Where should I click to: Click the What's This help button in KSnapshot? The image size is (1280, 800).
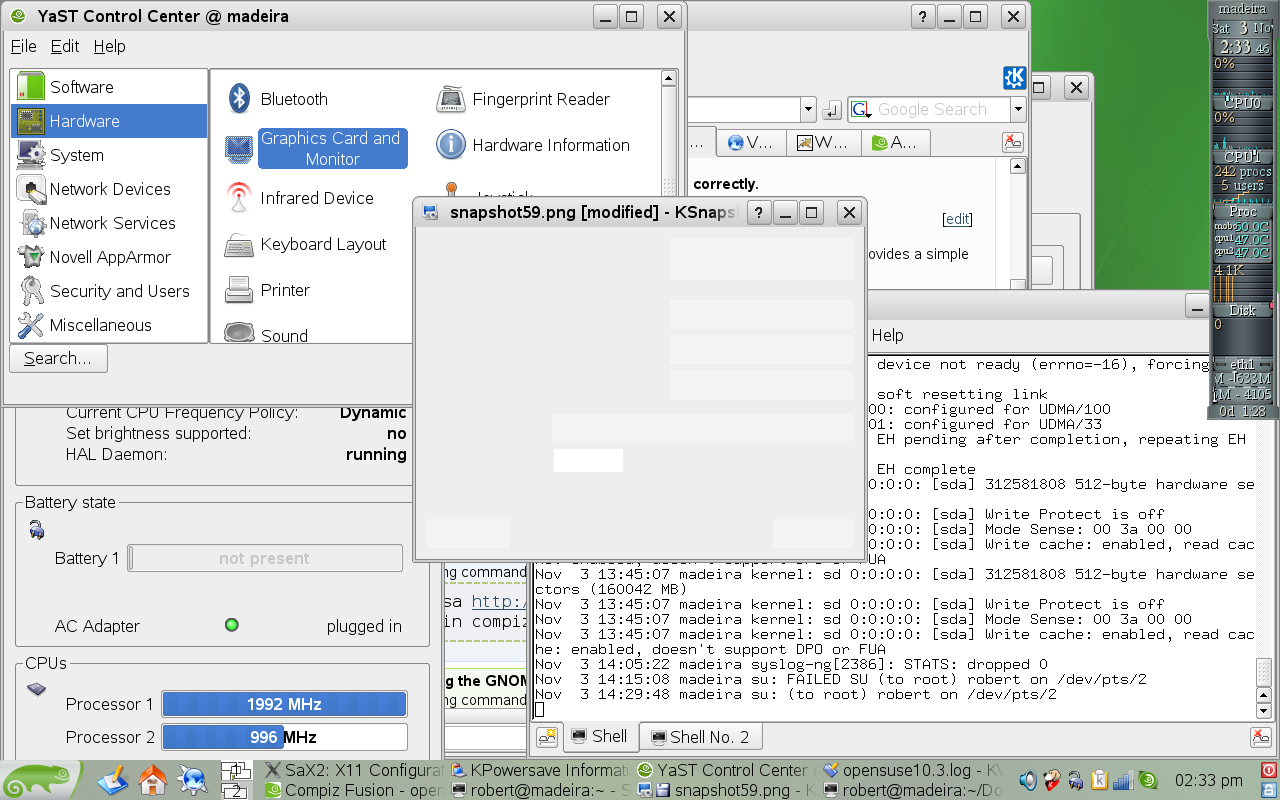tap(759, 212)
